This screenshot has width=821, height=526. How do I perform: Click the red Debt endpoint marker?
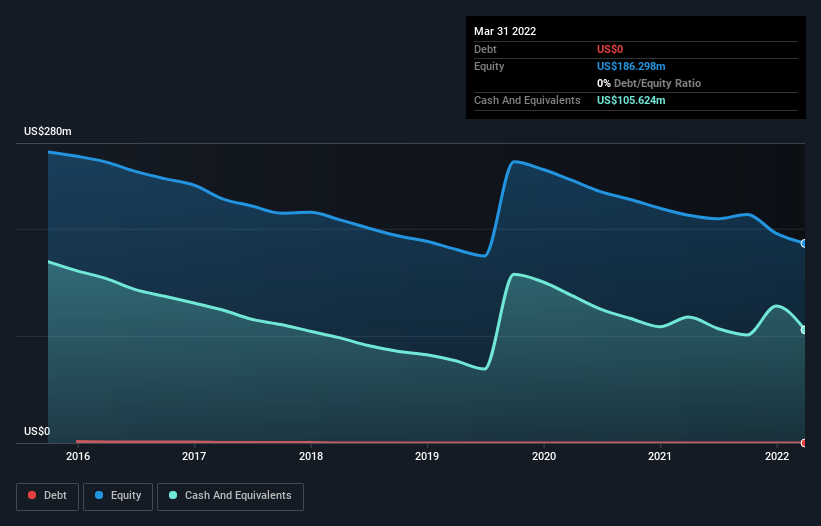[x=804, y=443]
